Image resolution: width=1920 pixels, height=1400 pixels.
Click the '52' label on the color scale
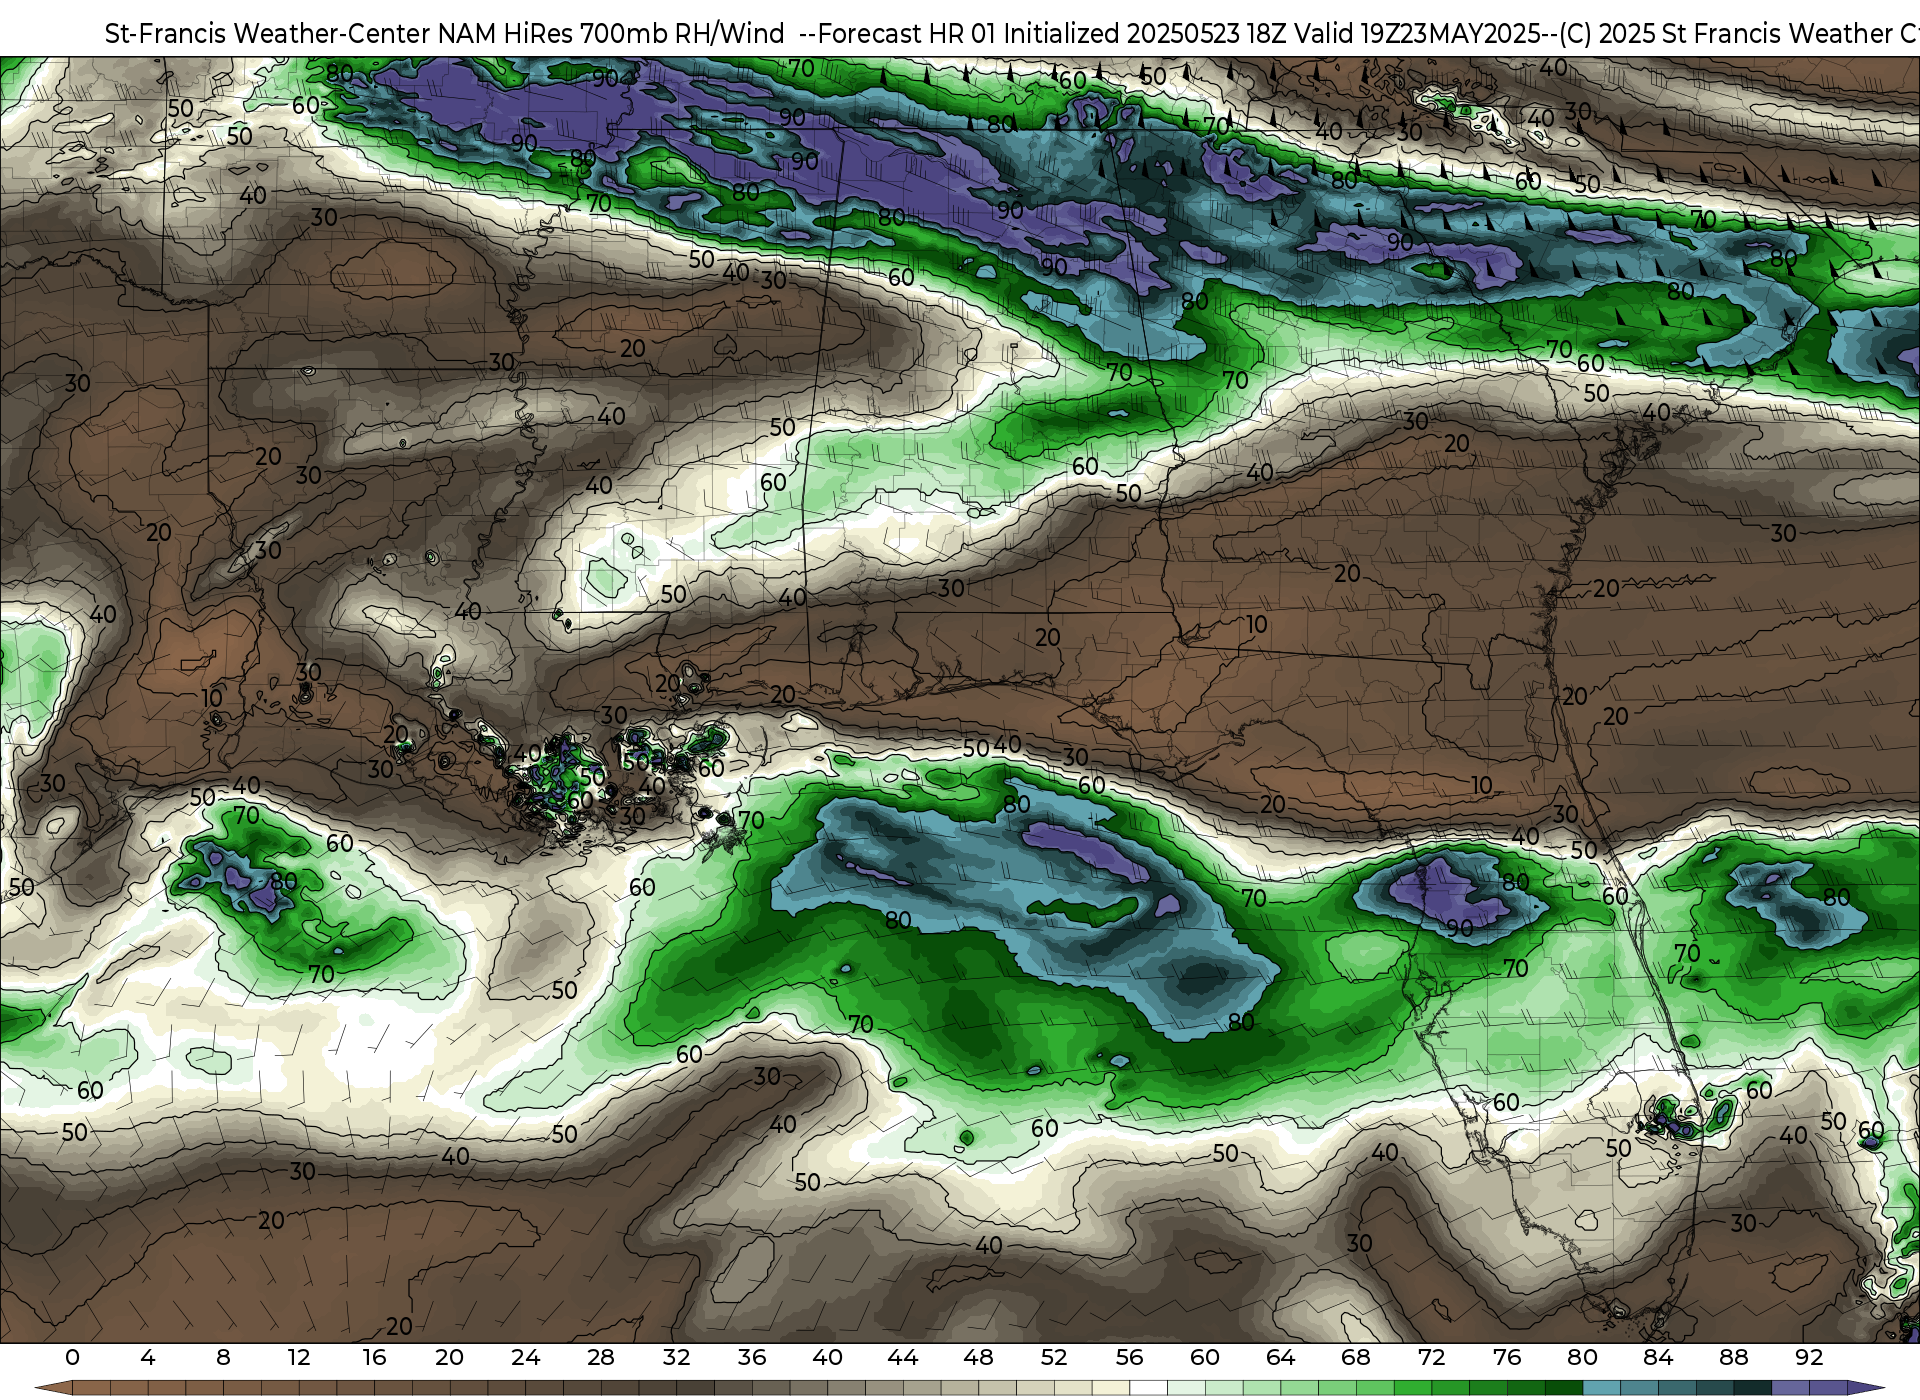click(1054, 1357)
